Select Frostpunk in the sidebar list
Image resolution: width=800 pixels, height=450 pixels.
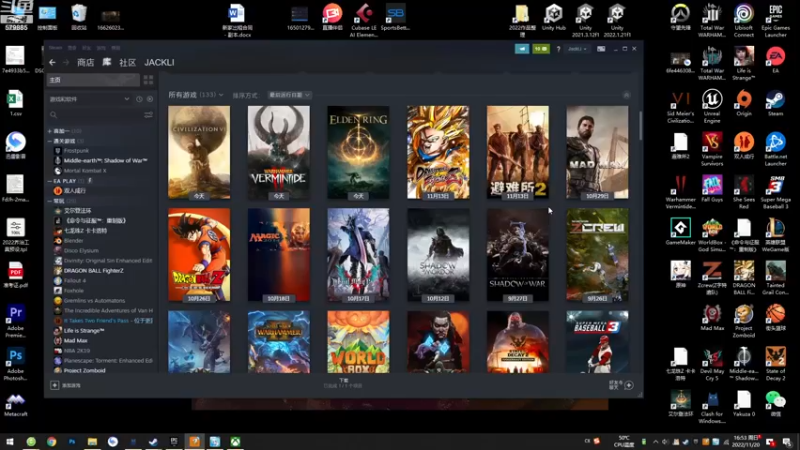point(76,151)
